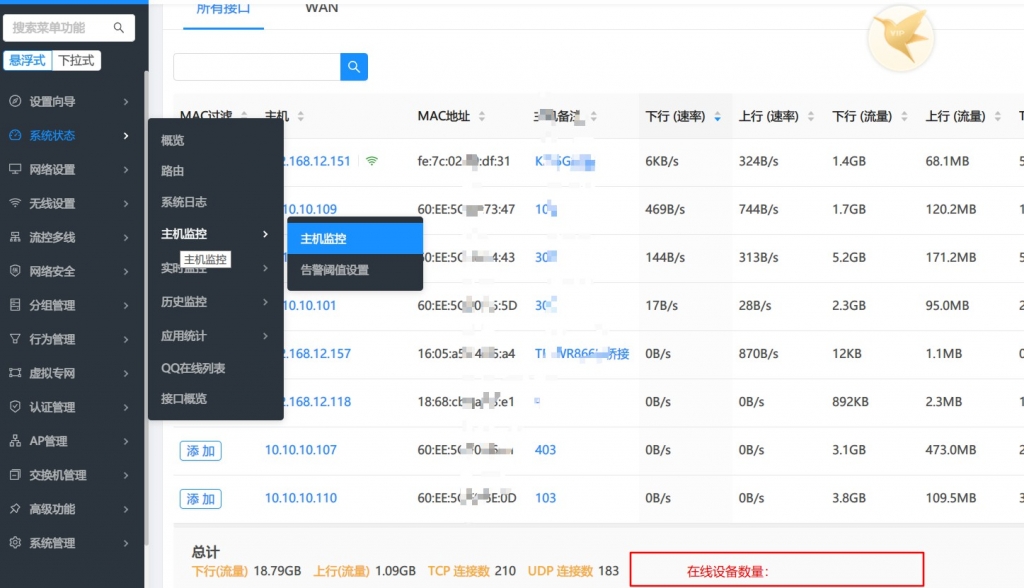The image size is (1024, 588).
Task: Click 添加 button for 10.10.10.107
Action: pyautogui.click(x=200, y=451)
